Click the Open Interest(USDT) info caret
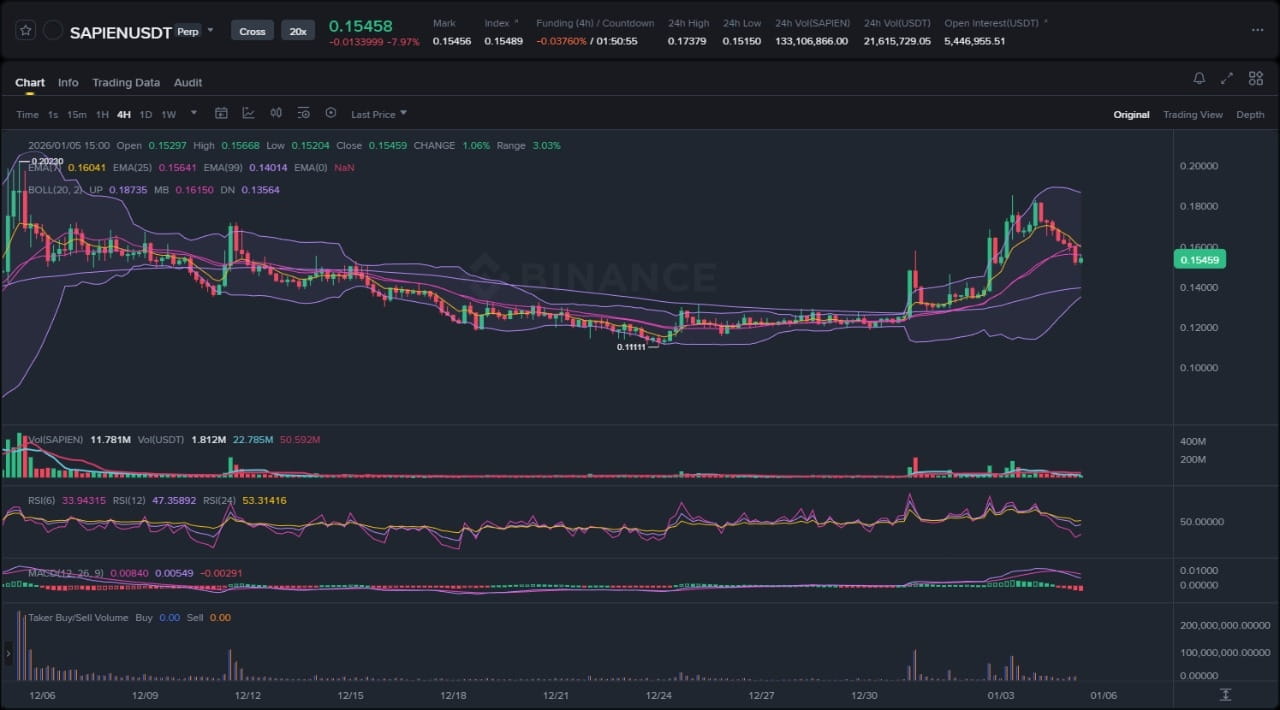1280x710 pixels. (1046, 21)
